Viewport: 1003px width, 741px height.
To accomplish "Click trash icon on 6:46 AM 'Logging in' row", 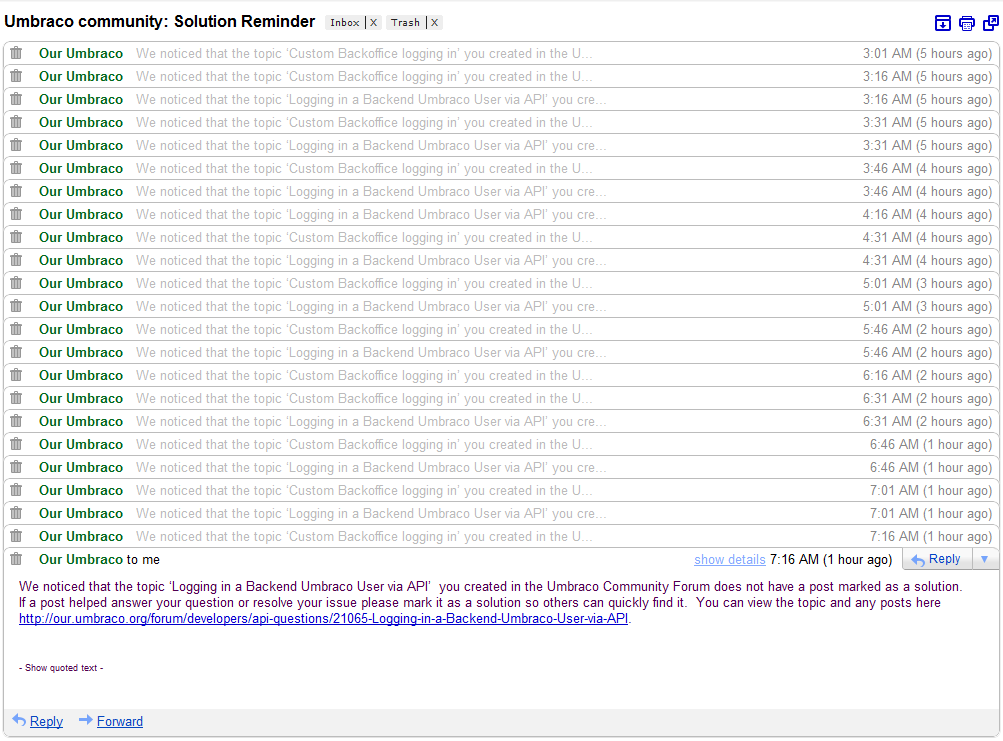I will 16,468.
